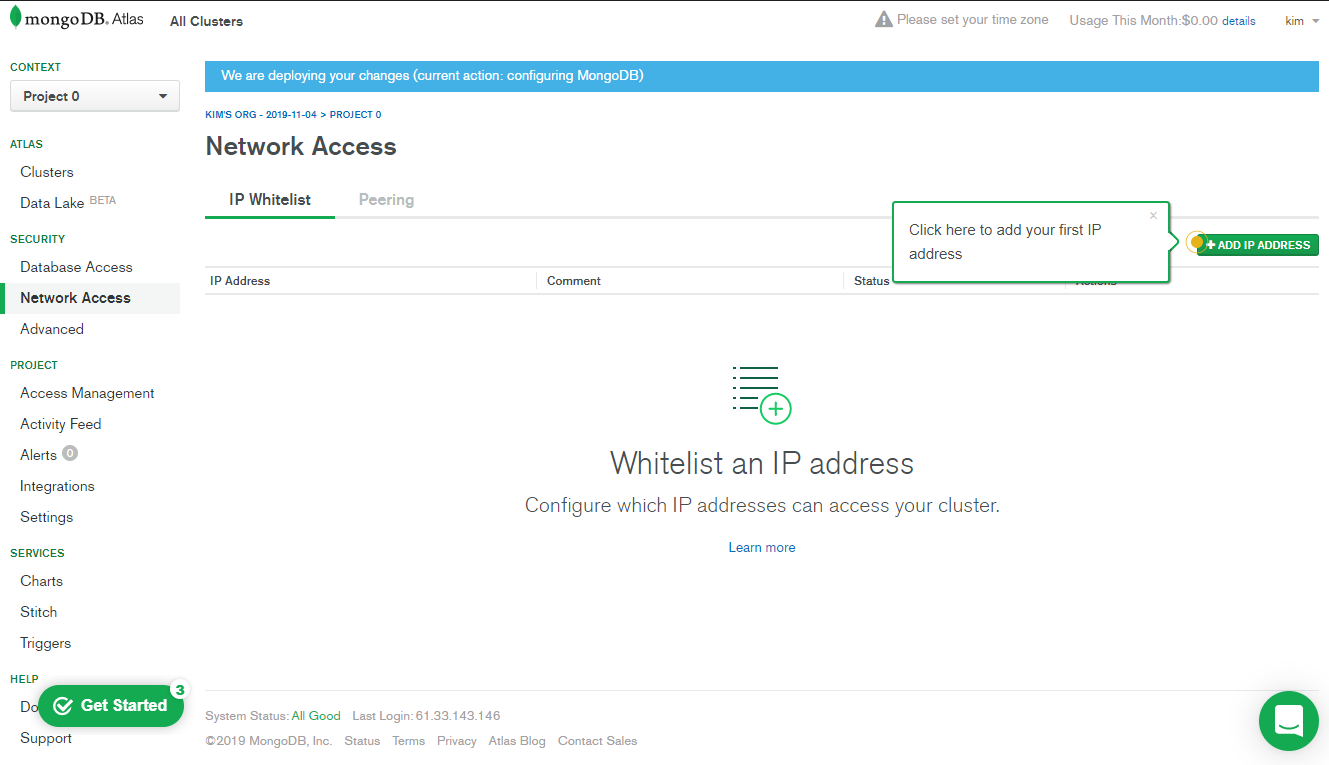Open usage details link
Image resolution: width=1329 pixels, height=765 pixels.
(1238, 21)
